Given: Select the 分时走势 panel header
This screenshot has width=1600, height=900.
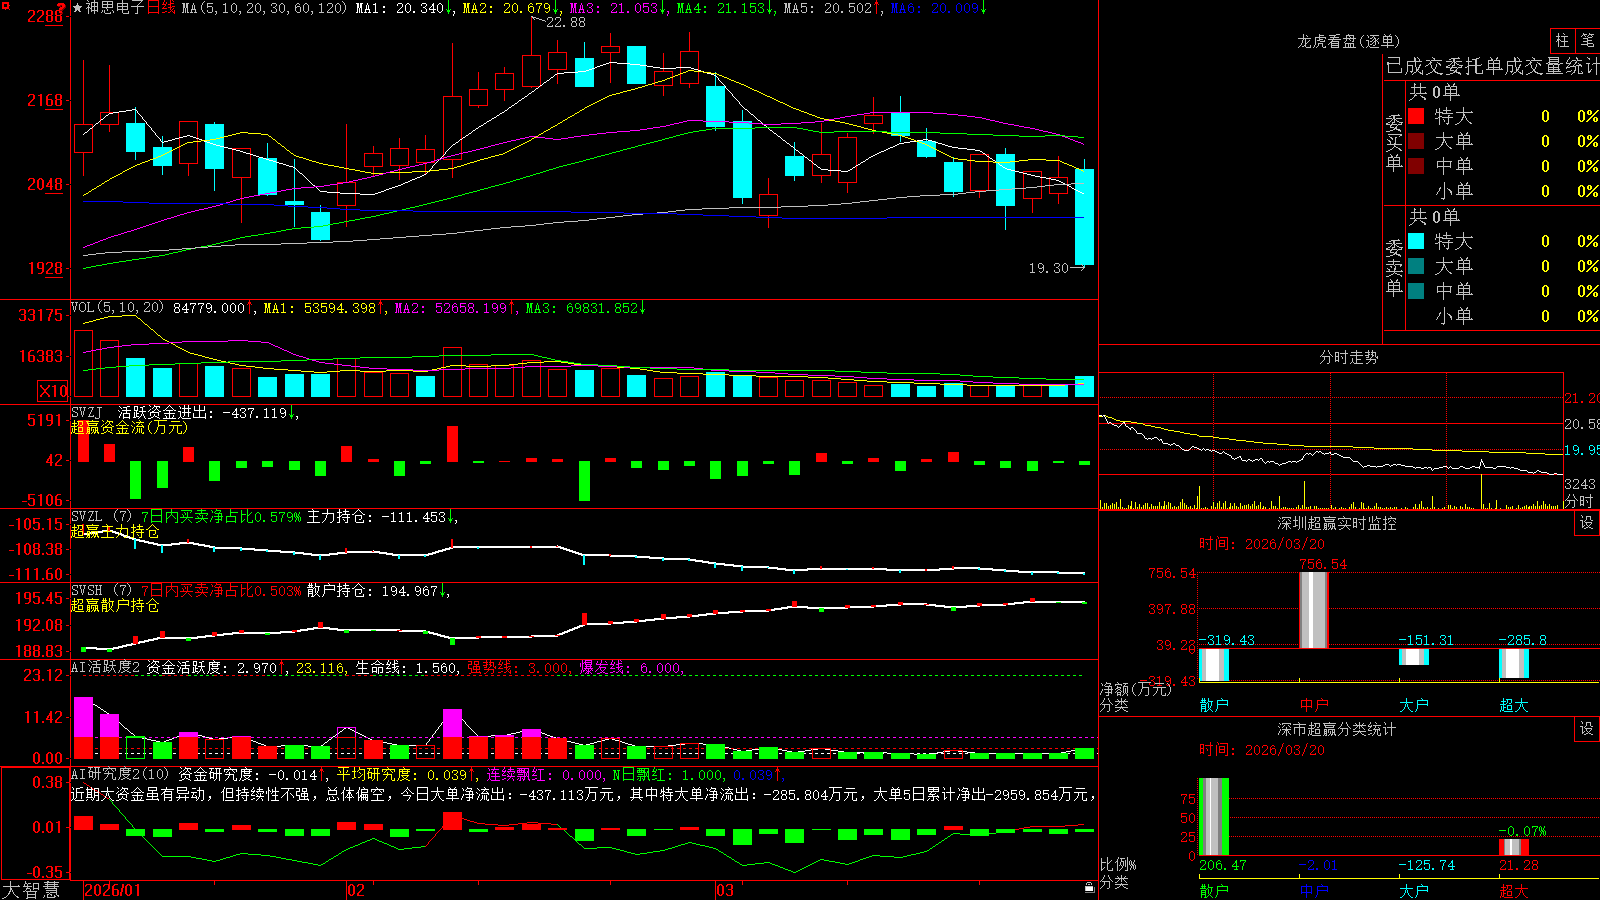Looking at the screenshot, I should click(1348, 357).
